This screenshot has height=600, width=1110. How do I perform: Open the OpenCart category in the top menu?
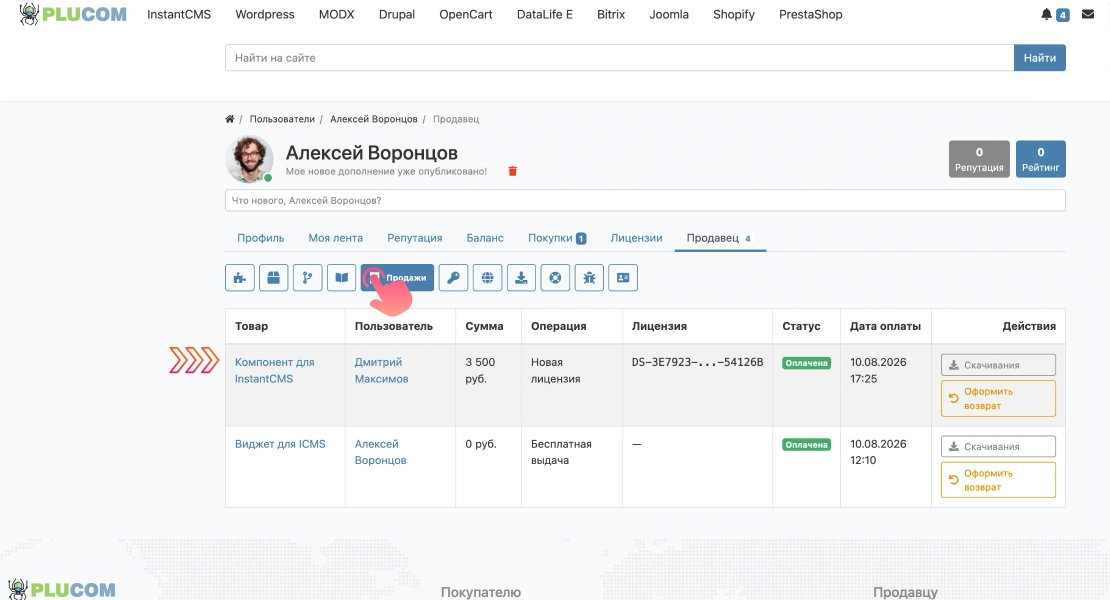466,14
